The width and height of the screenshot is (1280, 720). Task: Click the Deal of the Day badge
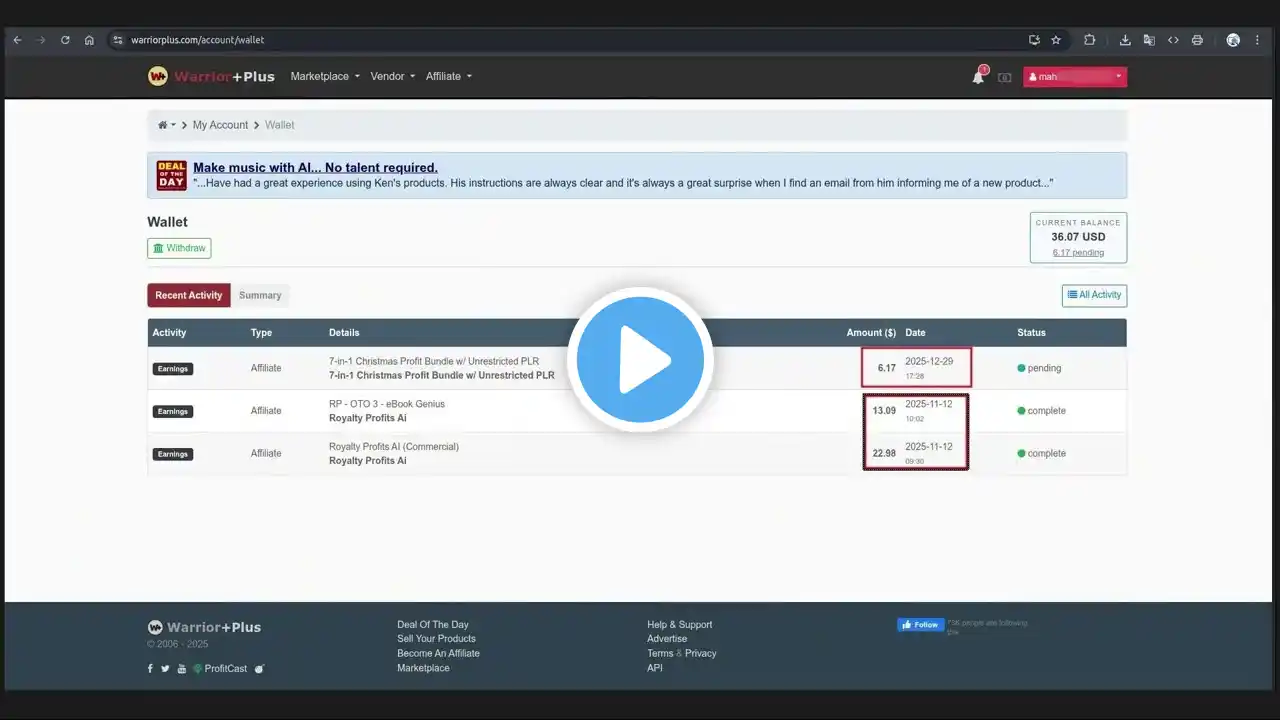(171, 176)
